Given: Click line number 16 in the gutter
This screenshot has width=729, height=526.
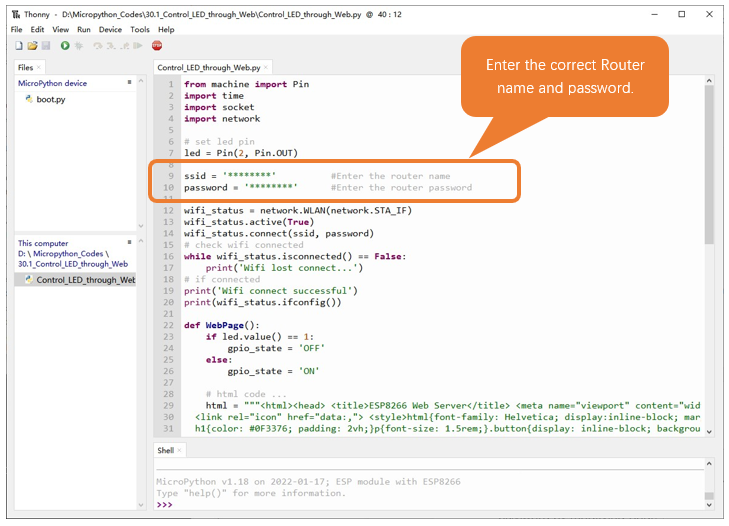Looking at the screenshot, I should click(x=168, y=256).
